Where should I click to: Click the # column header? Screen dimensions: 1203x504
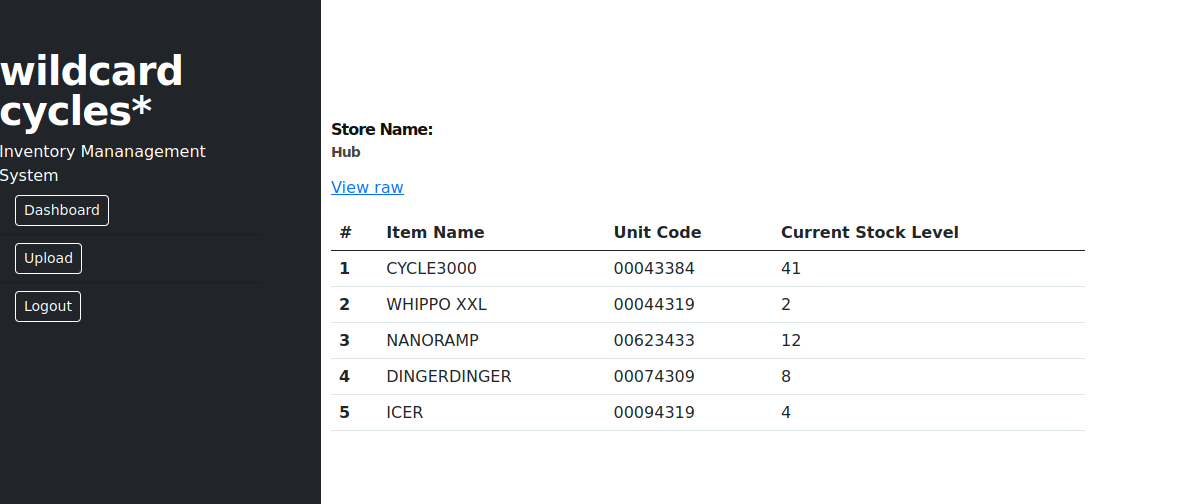[345, 232]
